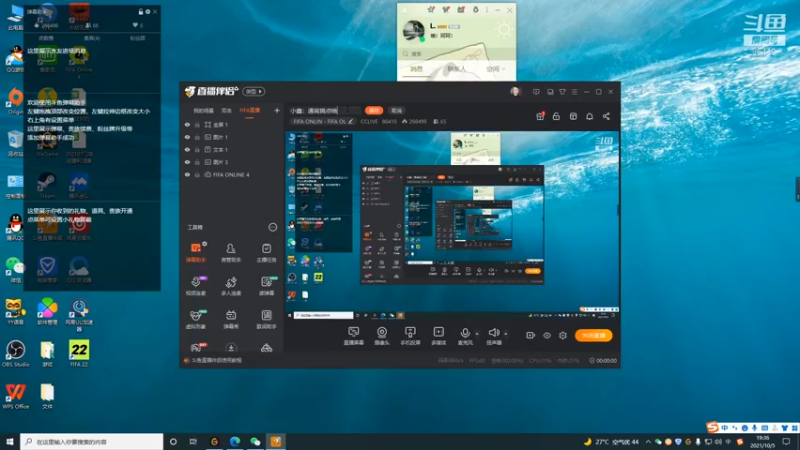Toggle visibility of 图片 3 source

coord(187,162)
